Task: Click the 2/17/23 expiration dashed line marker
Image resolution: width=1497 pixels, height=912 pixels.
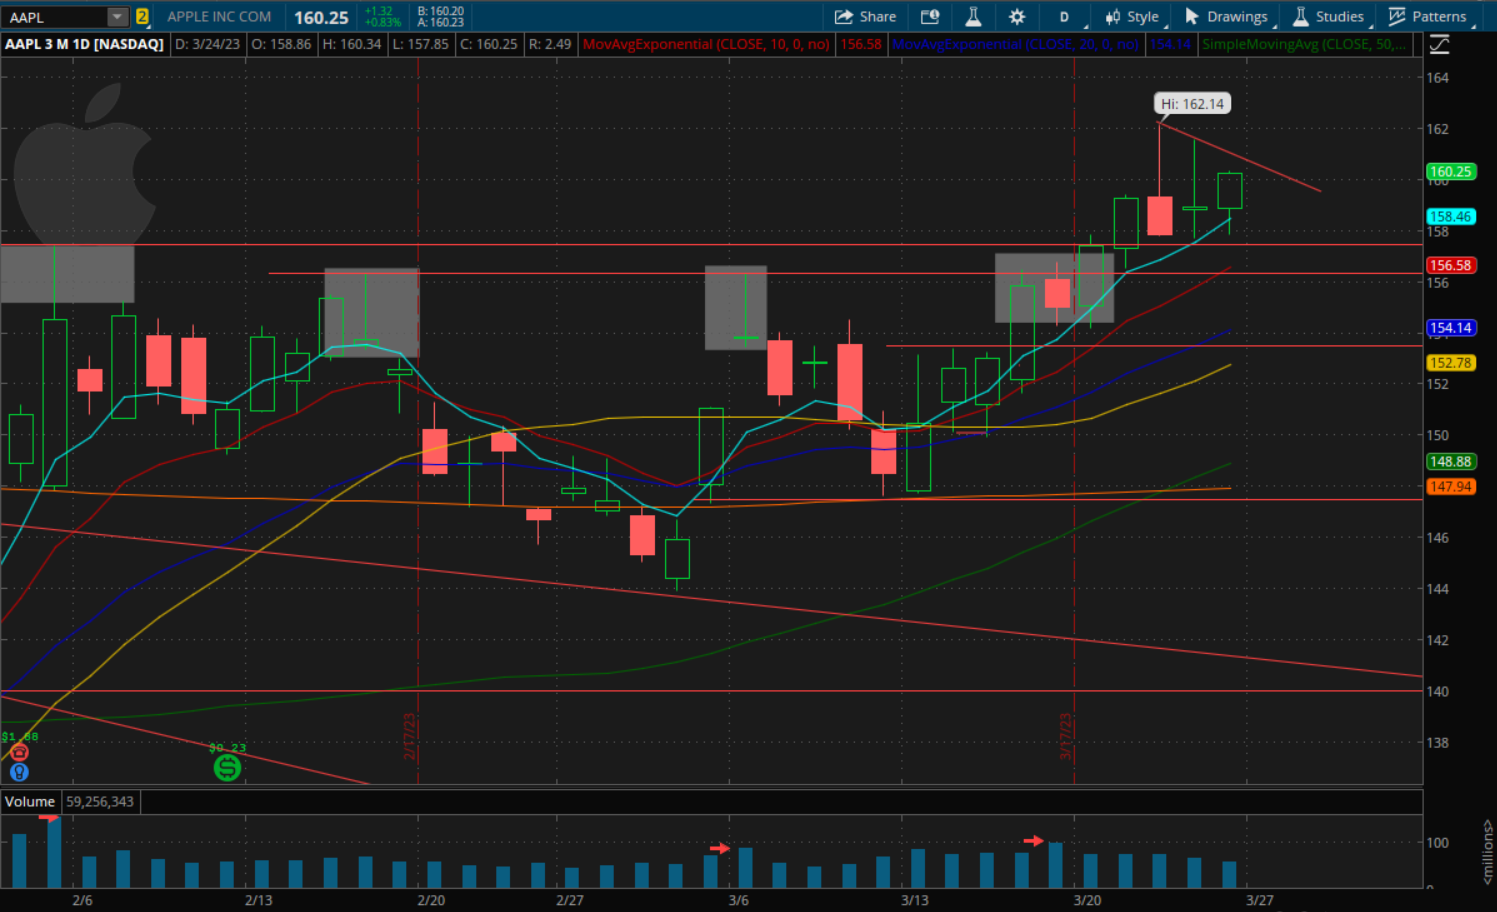Action: coord(410,736)
